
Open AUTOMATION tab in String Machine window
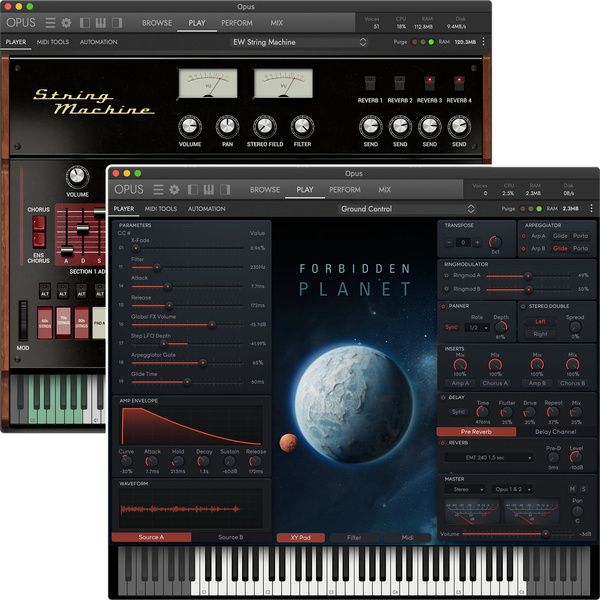point(98,42)
